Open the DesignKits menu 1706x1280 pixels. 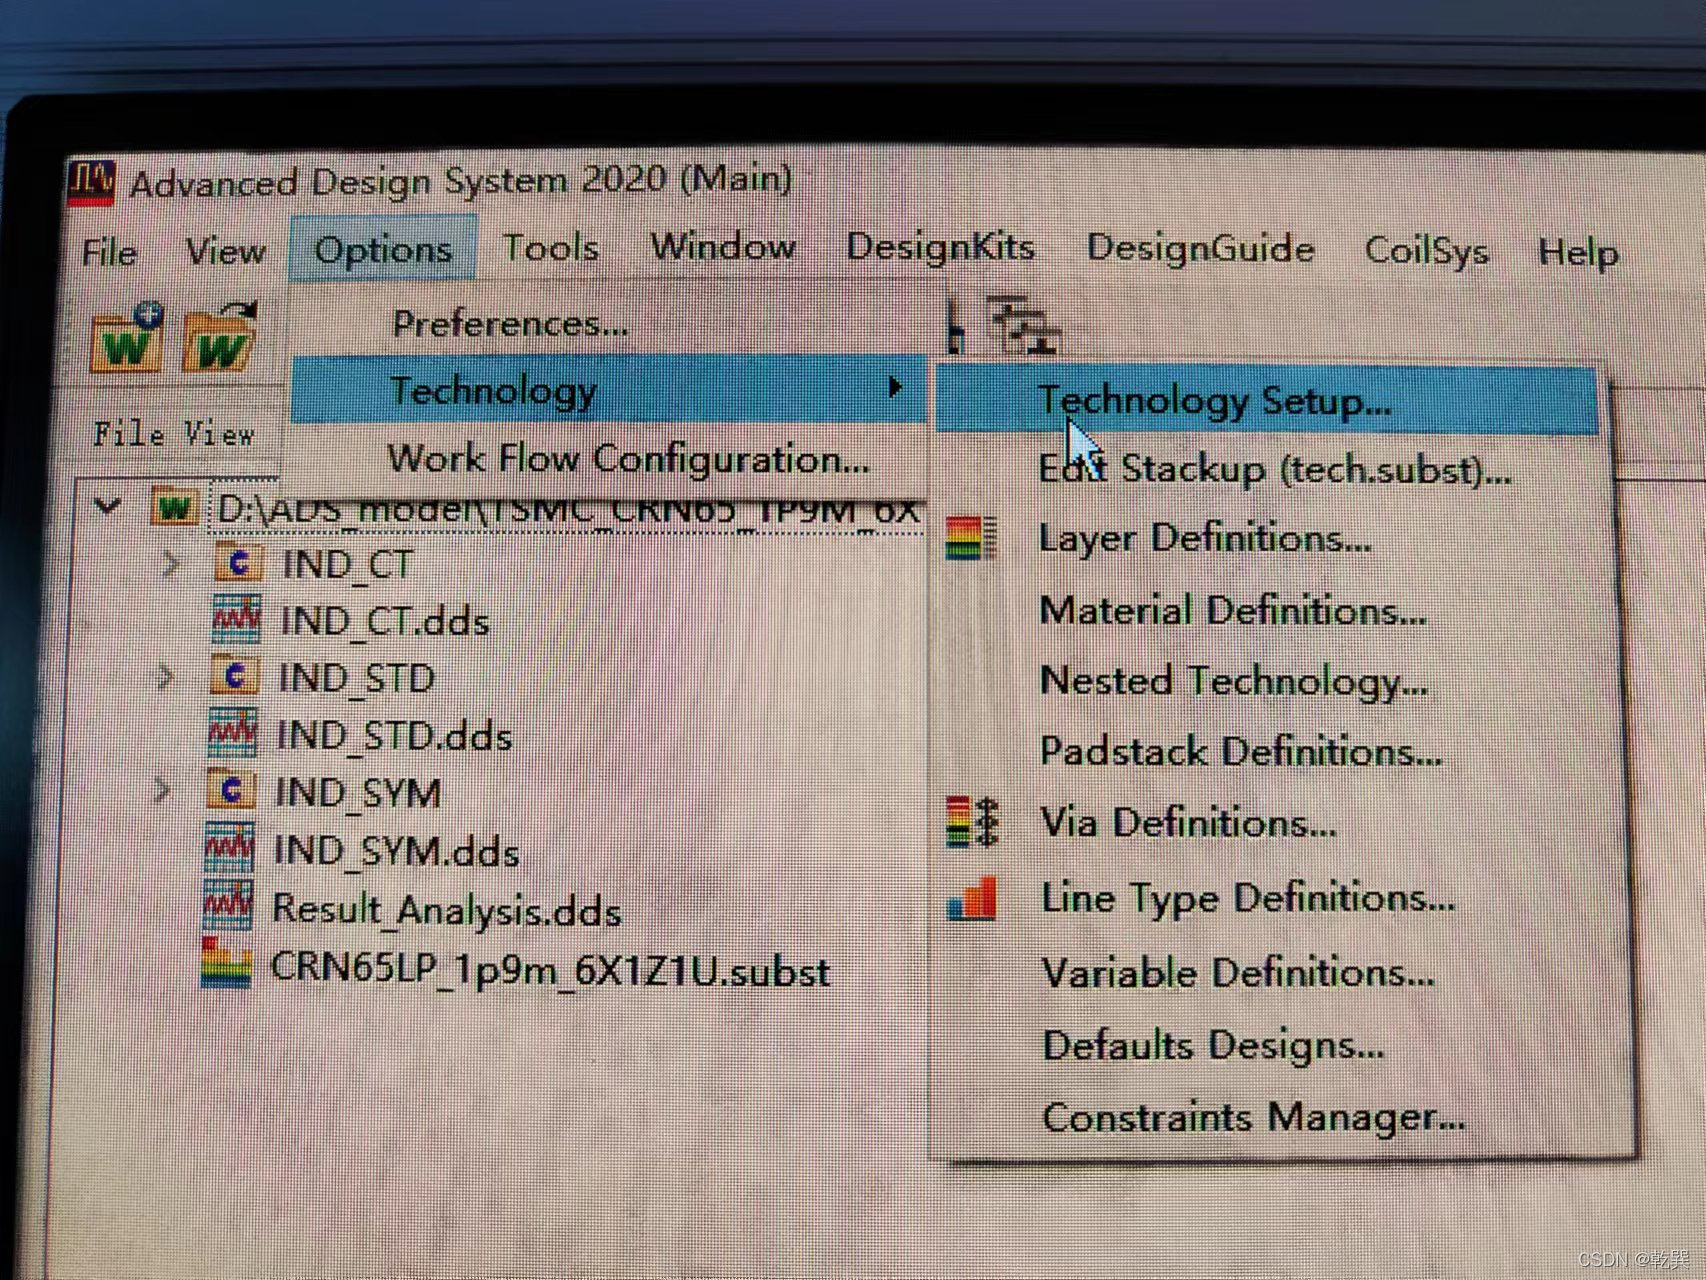pos(940,249)
